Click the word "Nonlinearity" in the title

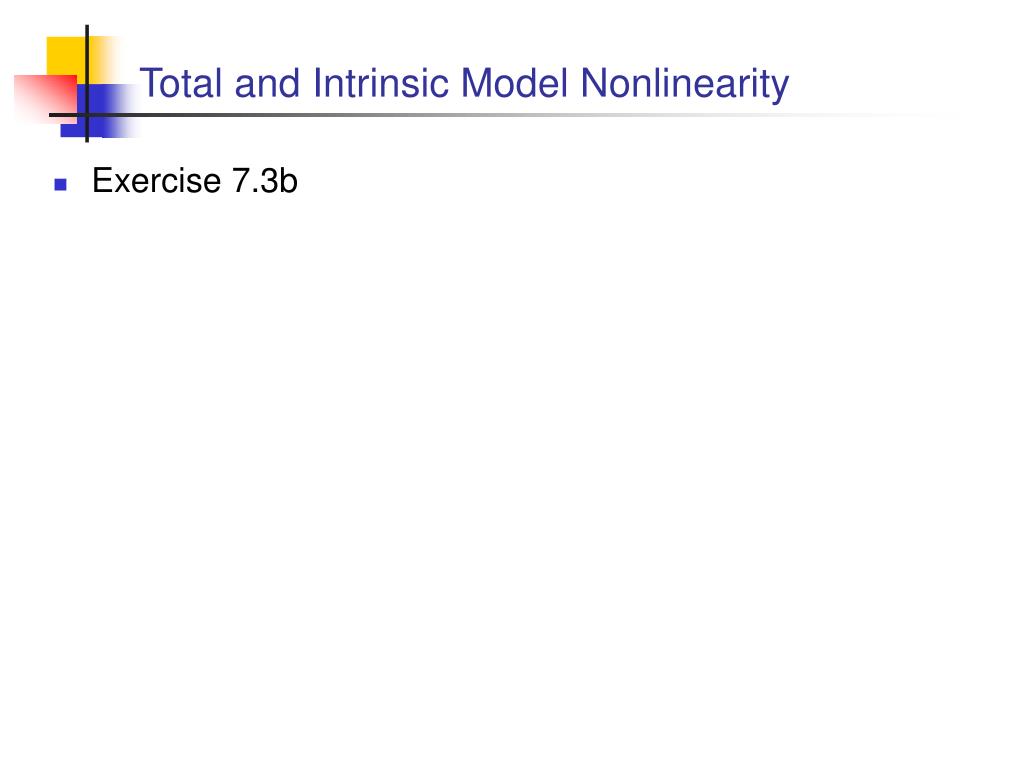click(684, 87)
